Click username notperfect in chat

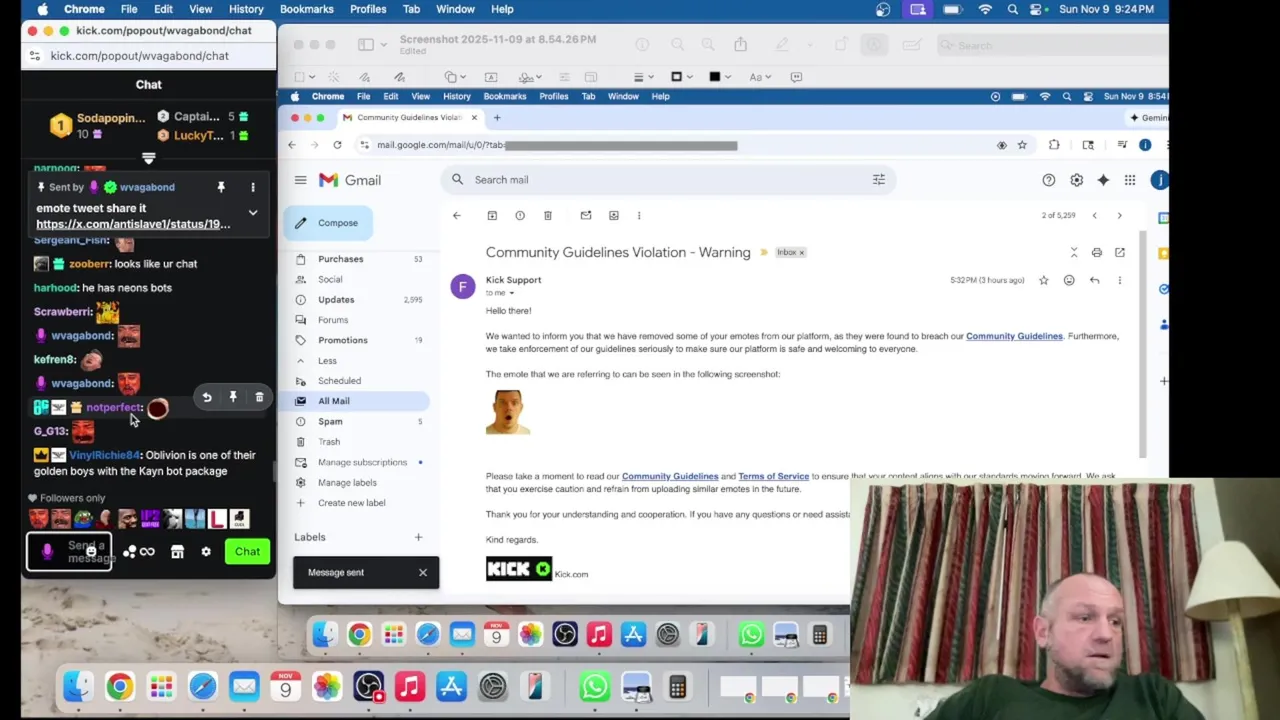[113, 407]
